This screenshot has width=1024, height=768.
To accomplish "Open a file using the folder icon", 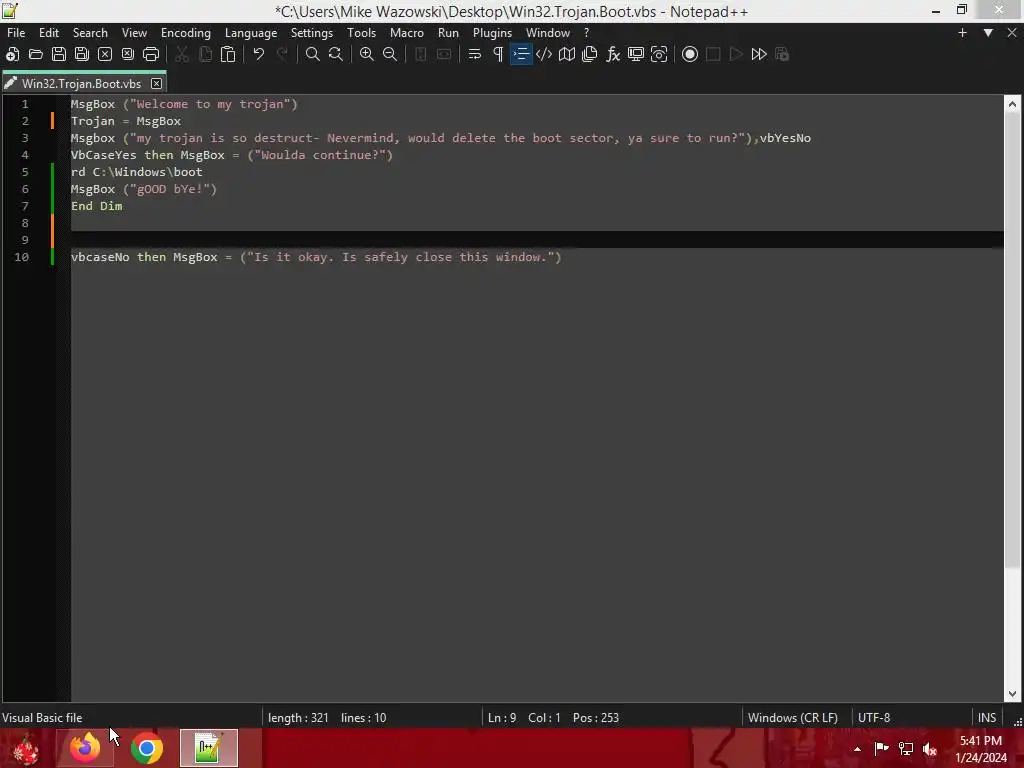I will (36, 54).
